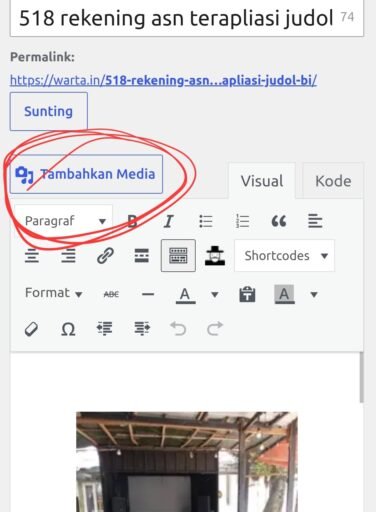Insert horizontal line
Screen dimensions: 376x512
[x=148, y=294]
